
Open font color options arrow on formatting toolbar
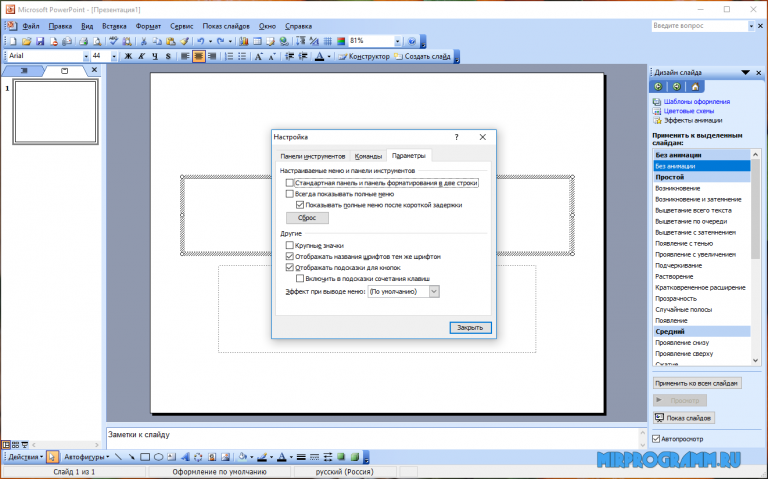[x=329, y=56]
